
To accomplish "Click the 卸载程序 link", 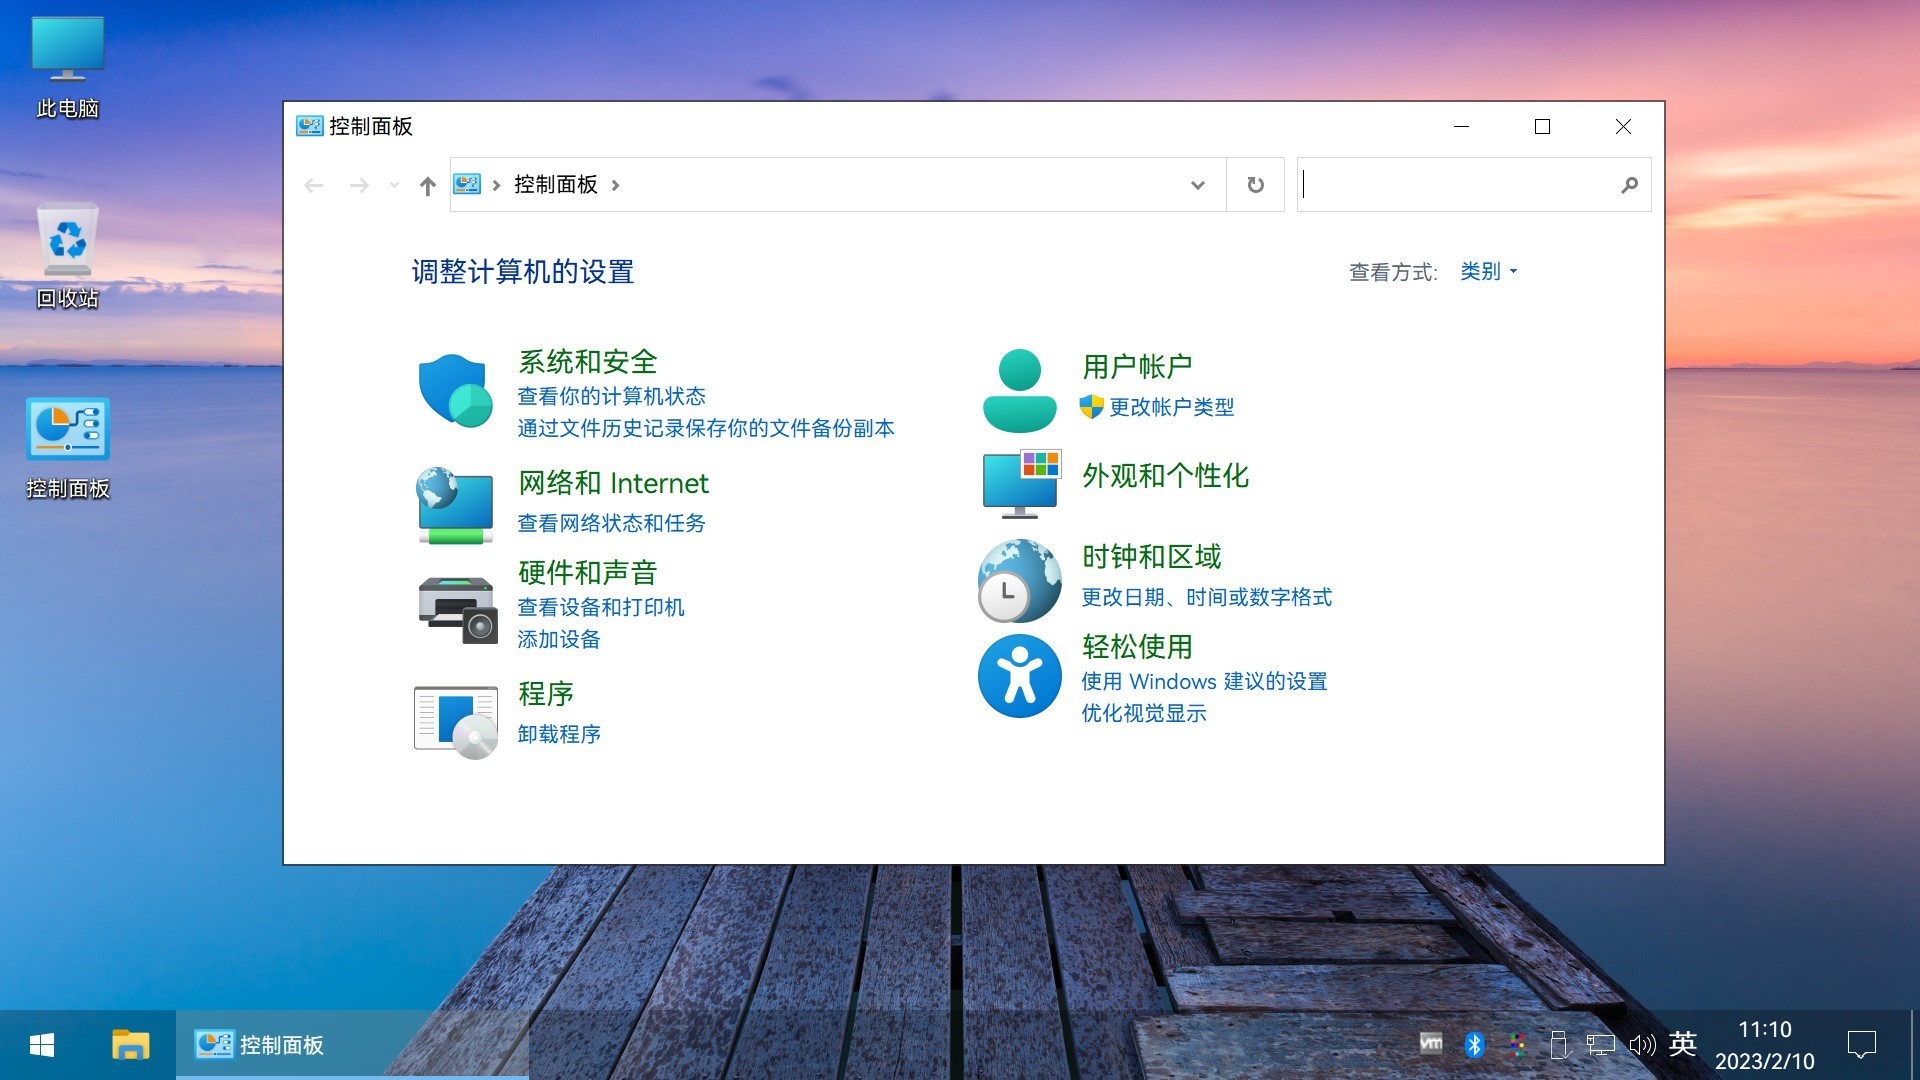I will [559, 734].
